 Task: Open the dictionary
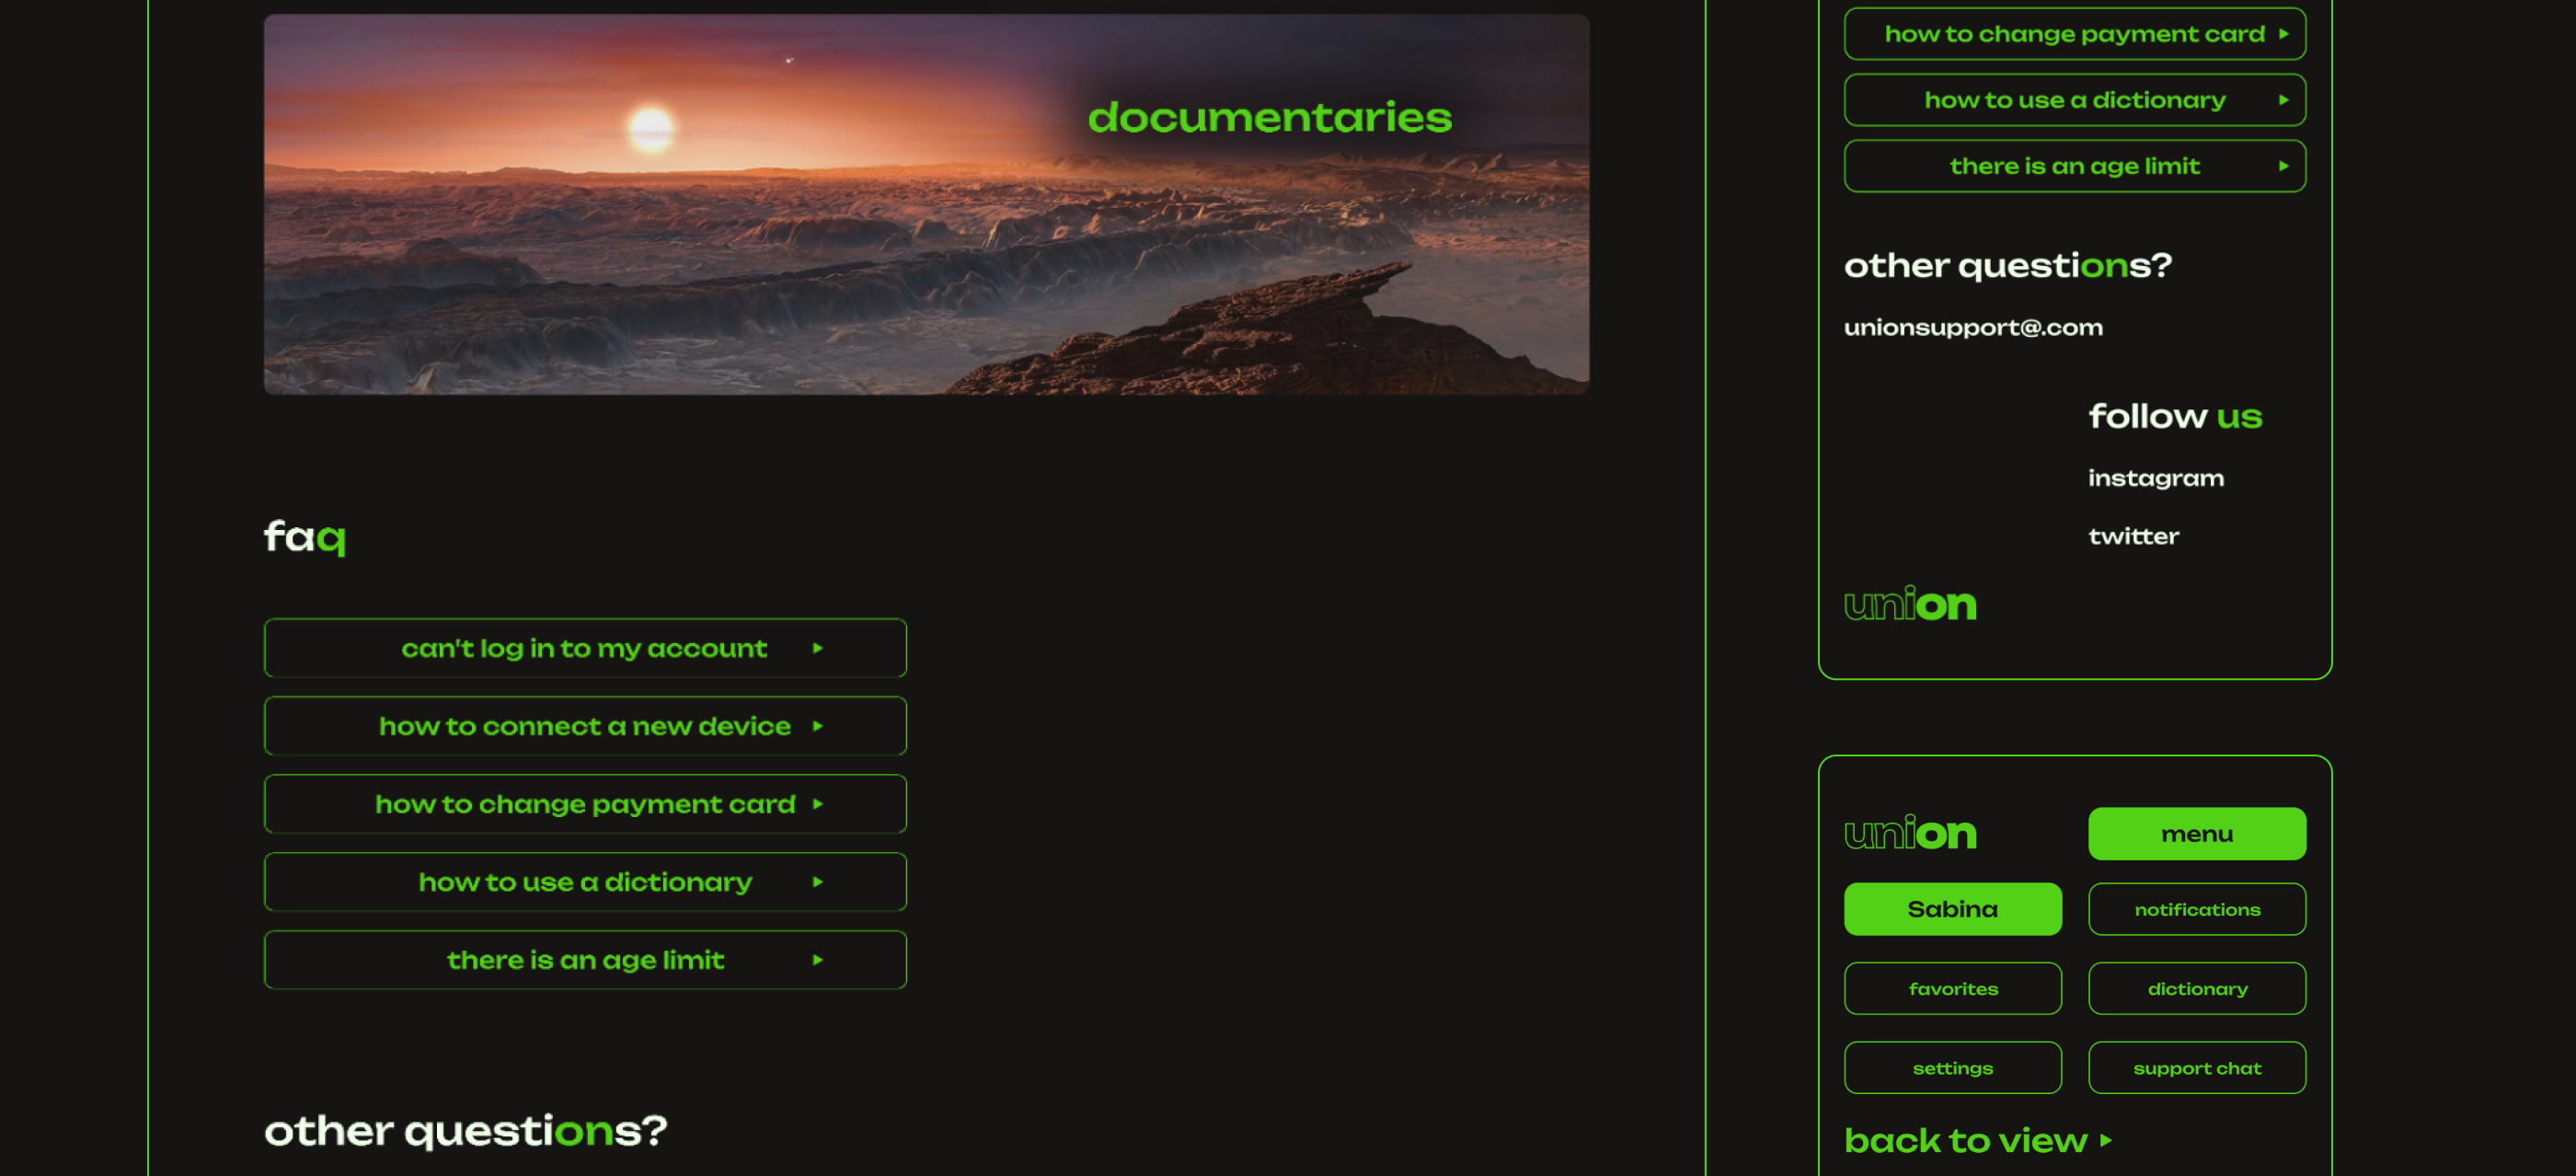(x=2196, y=988)
